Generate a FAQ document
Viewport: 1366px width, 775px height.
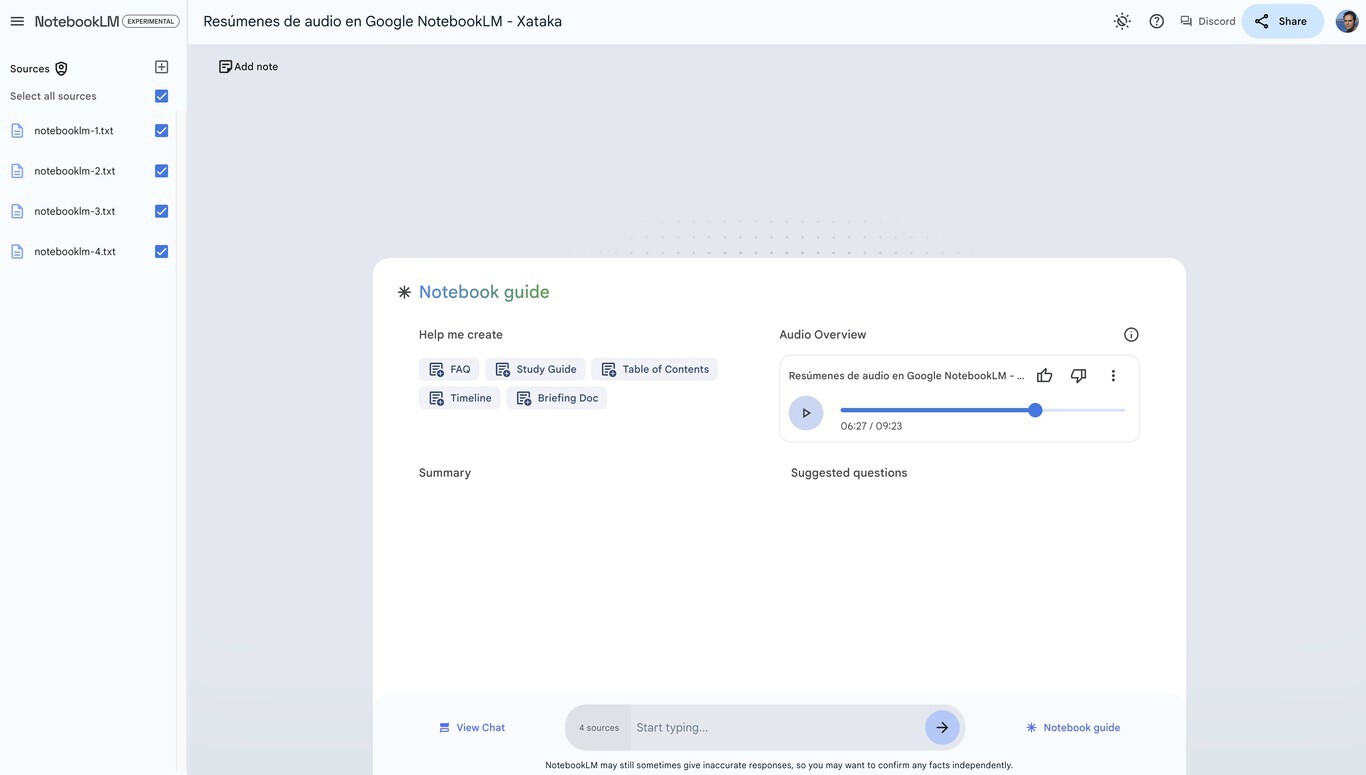point(449,369)
